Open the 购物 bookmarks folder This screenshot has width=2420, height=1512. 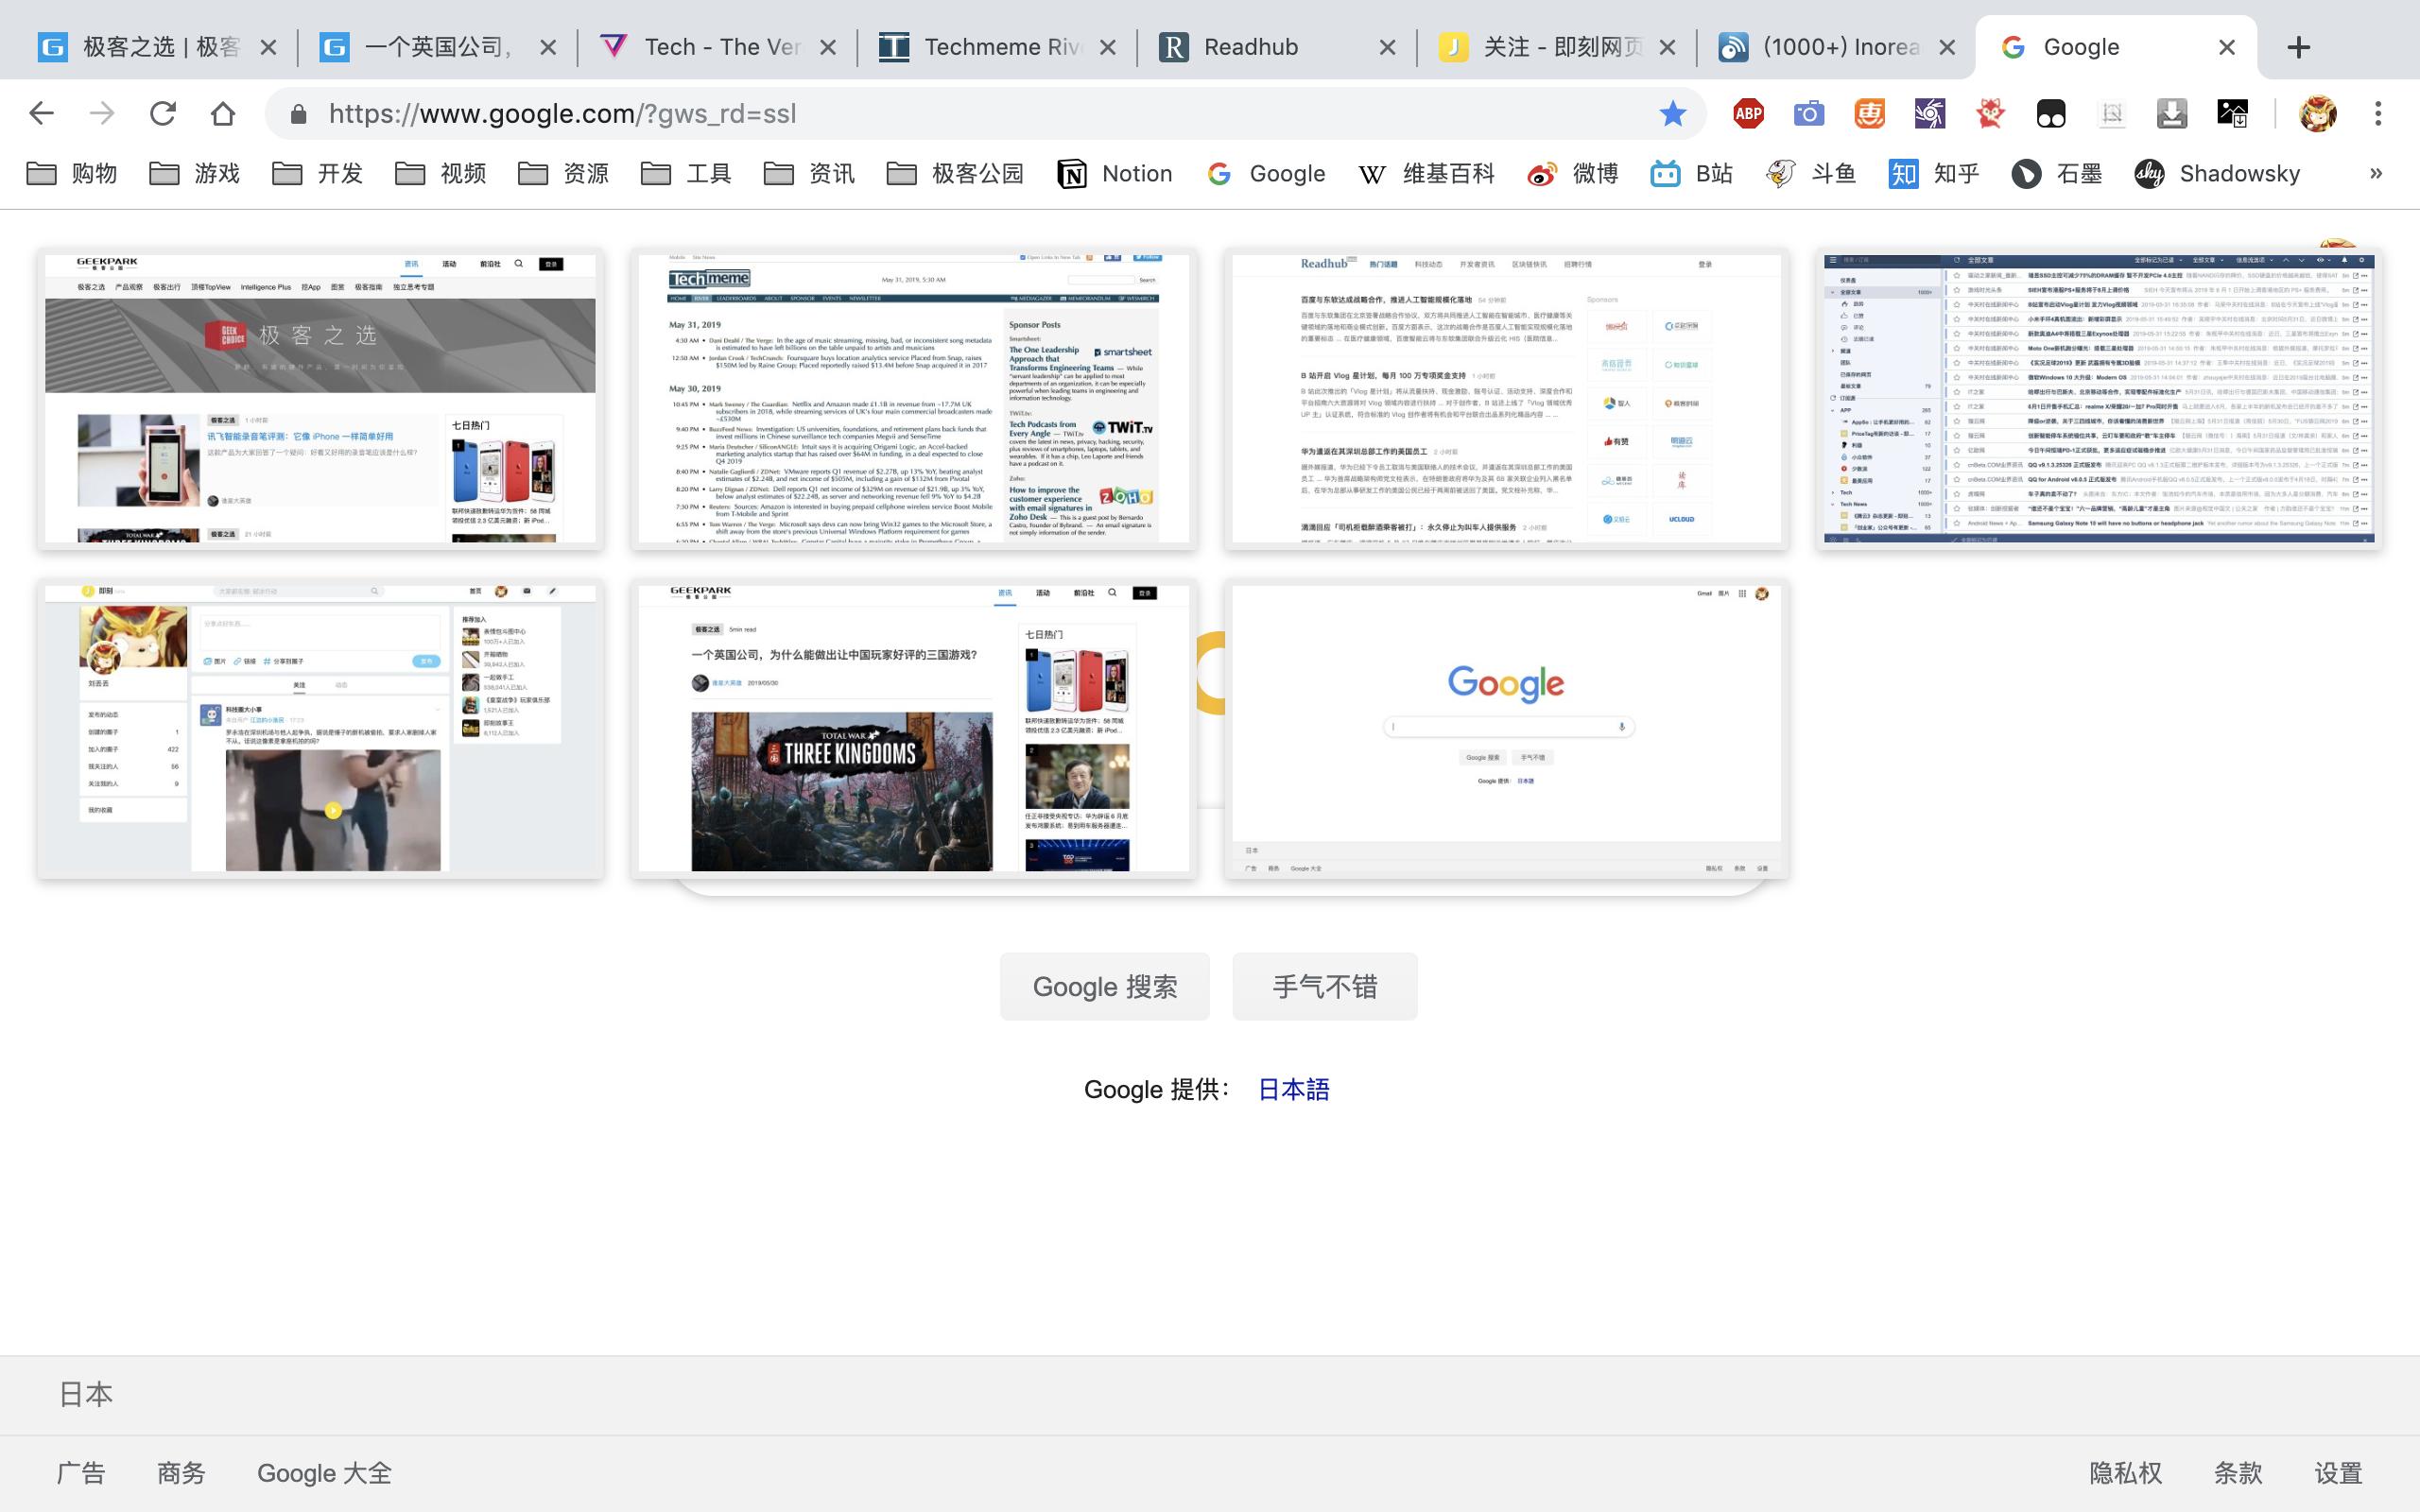(x=72, y=173)
